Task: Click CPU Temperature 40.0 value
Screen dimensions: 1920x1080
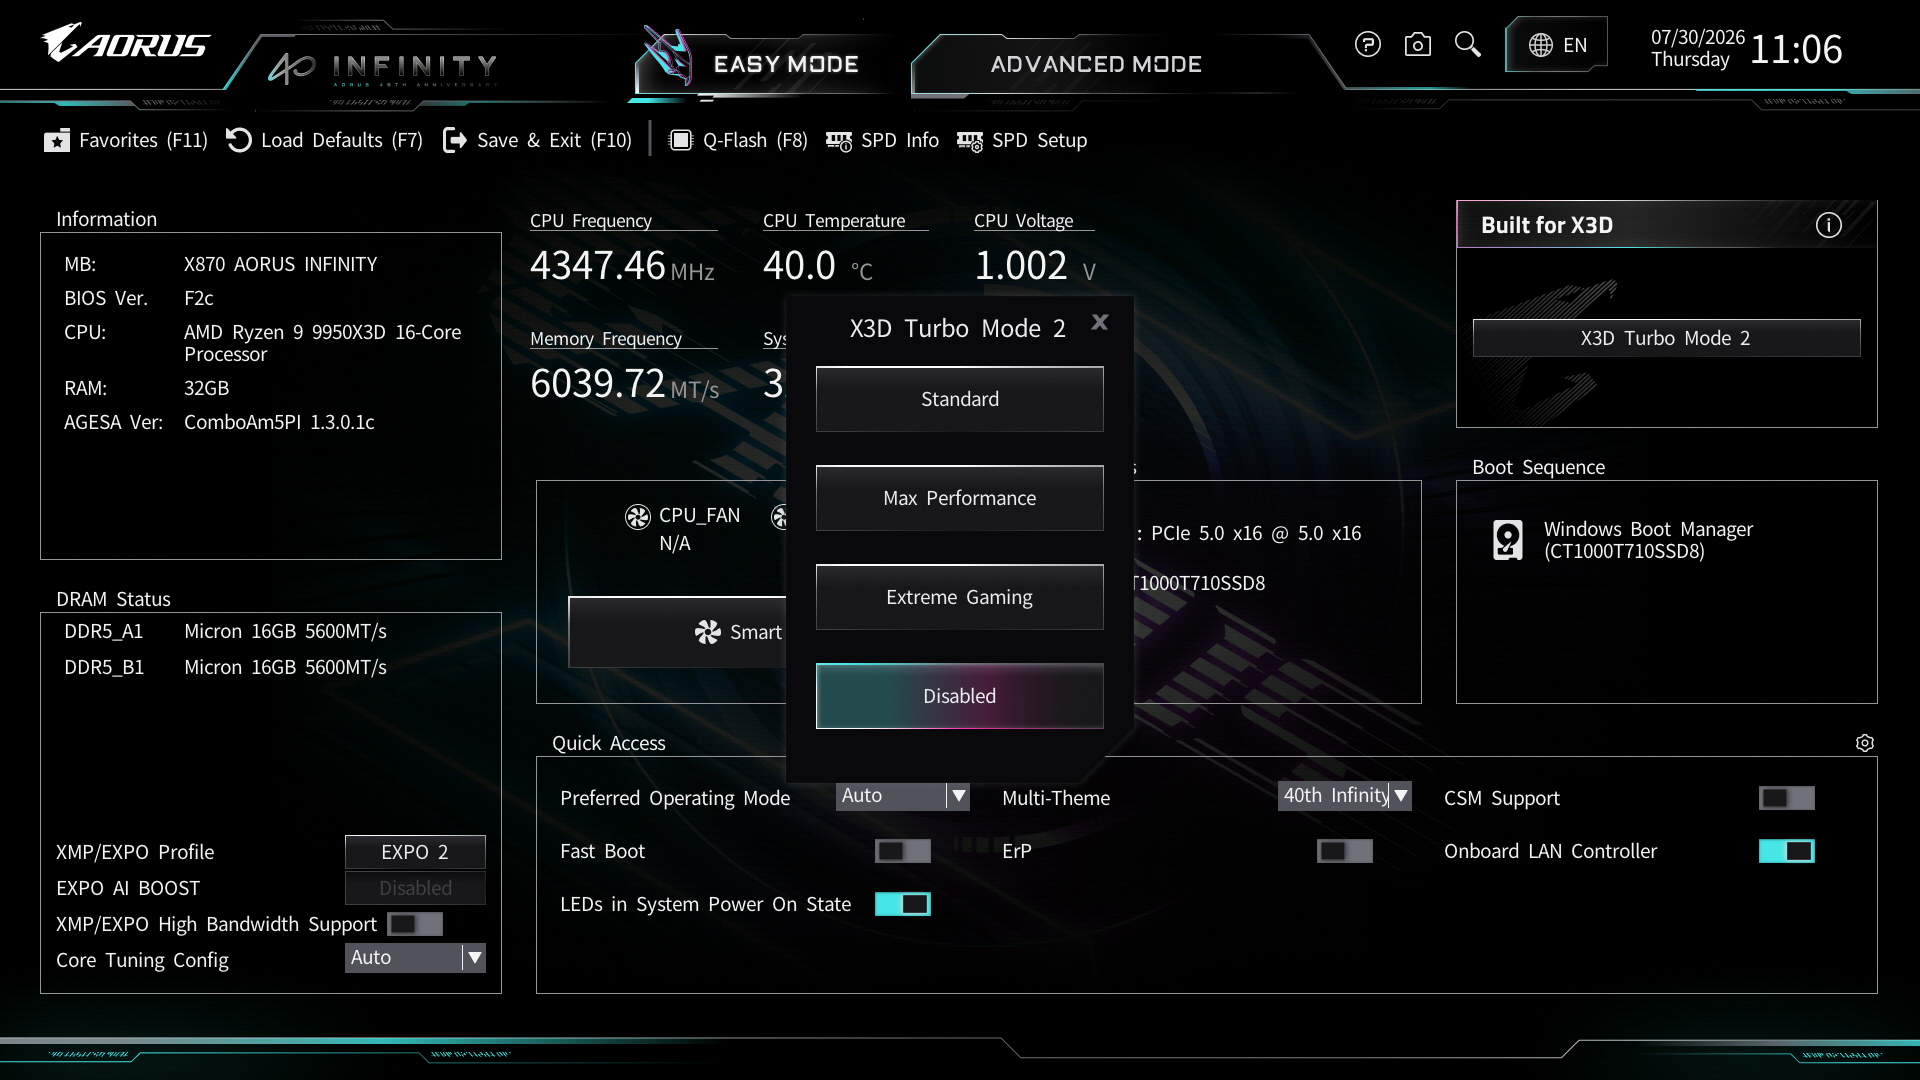Action: [799, 266]
